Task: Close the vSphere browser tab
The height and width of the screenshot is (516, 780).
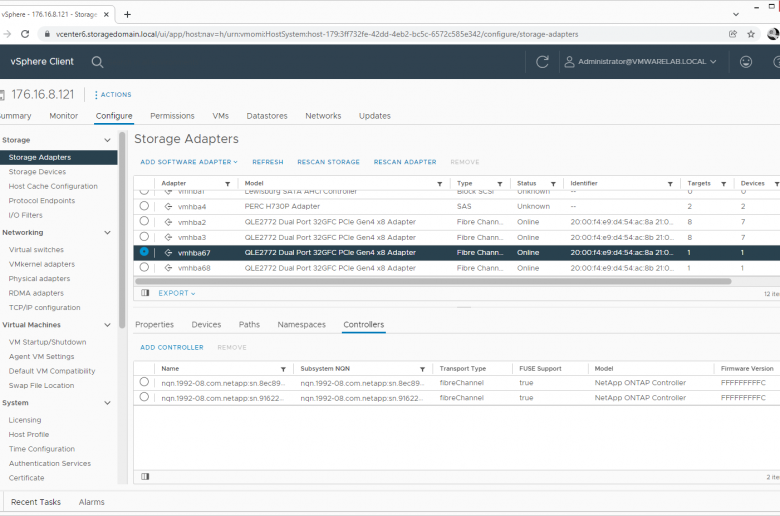Action: (106, 14)
